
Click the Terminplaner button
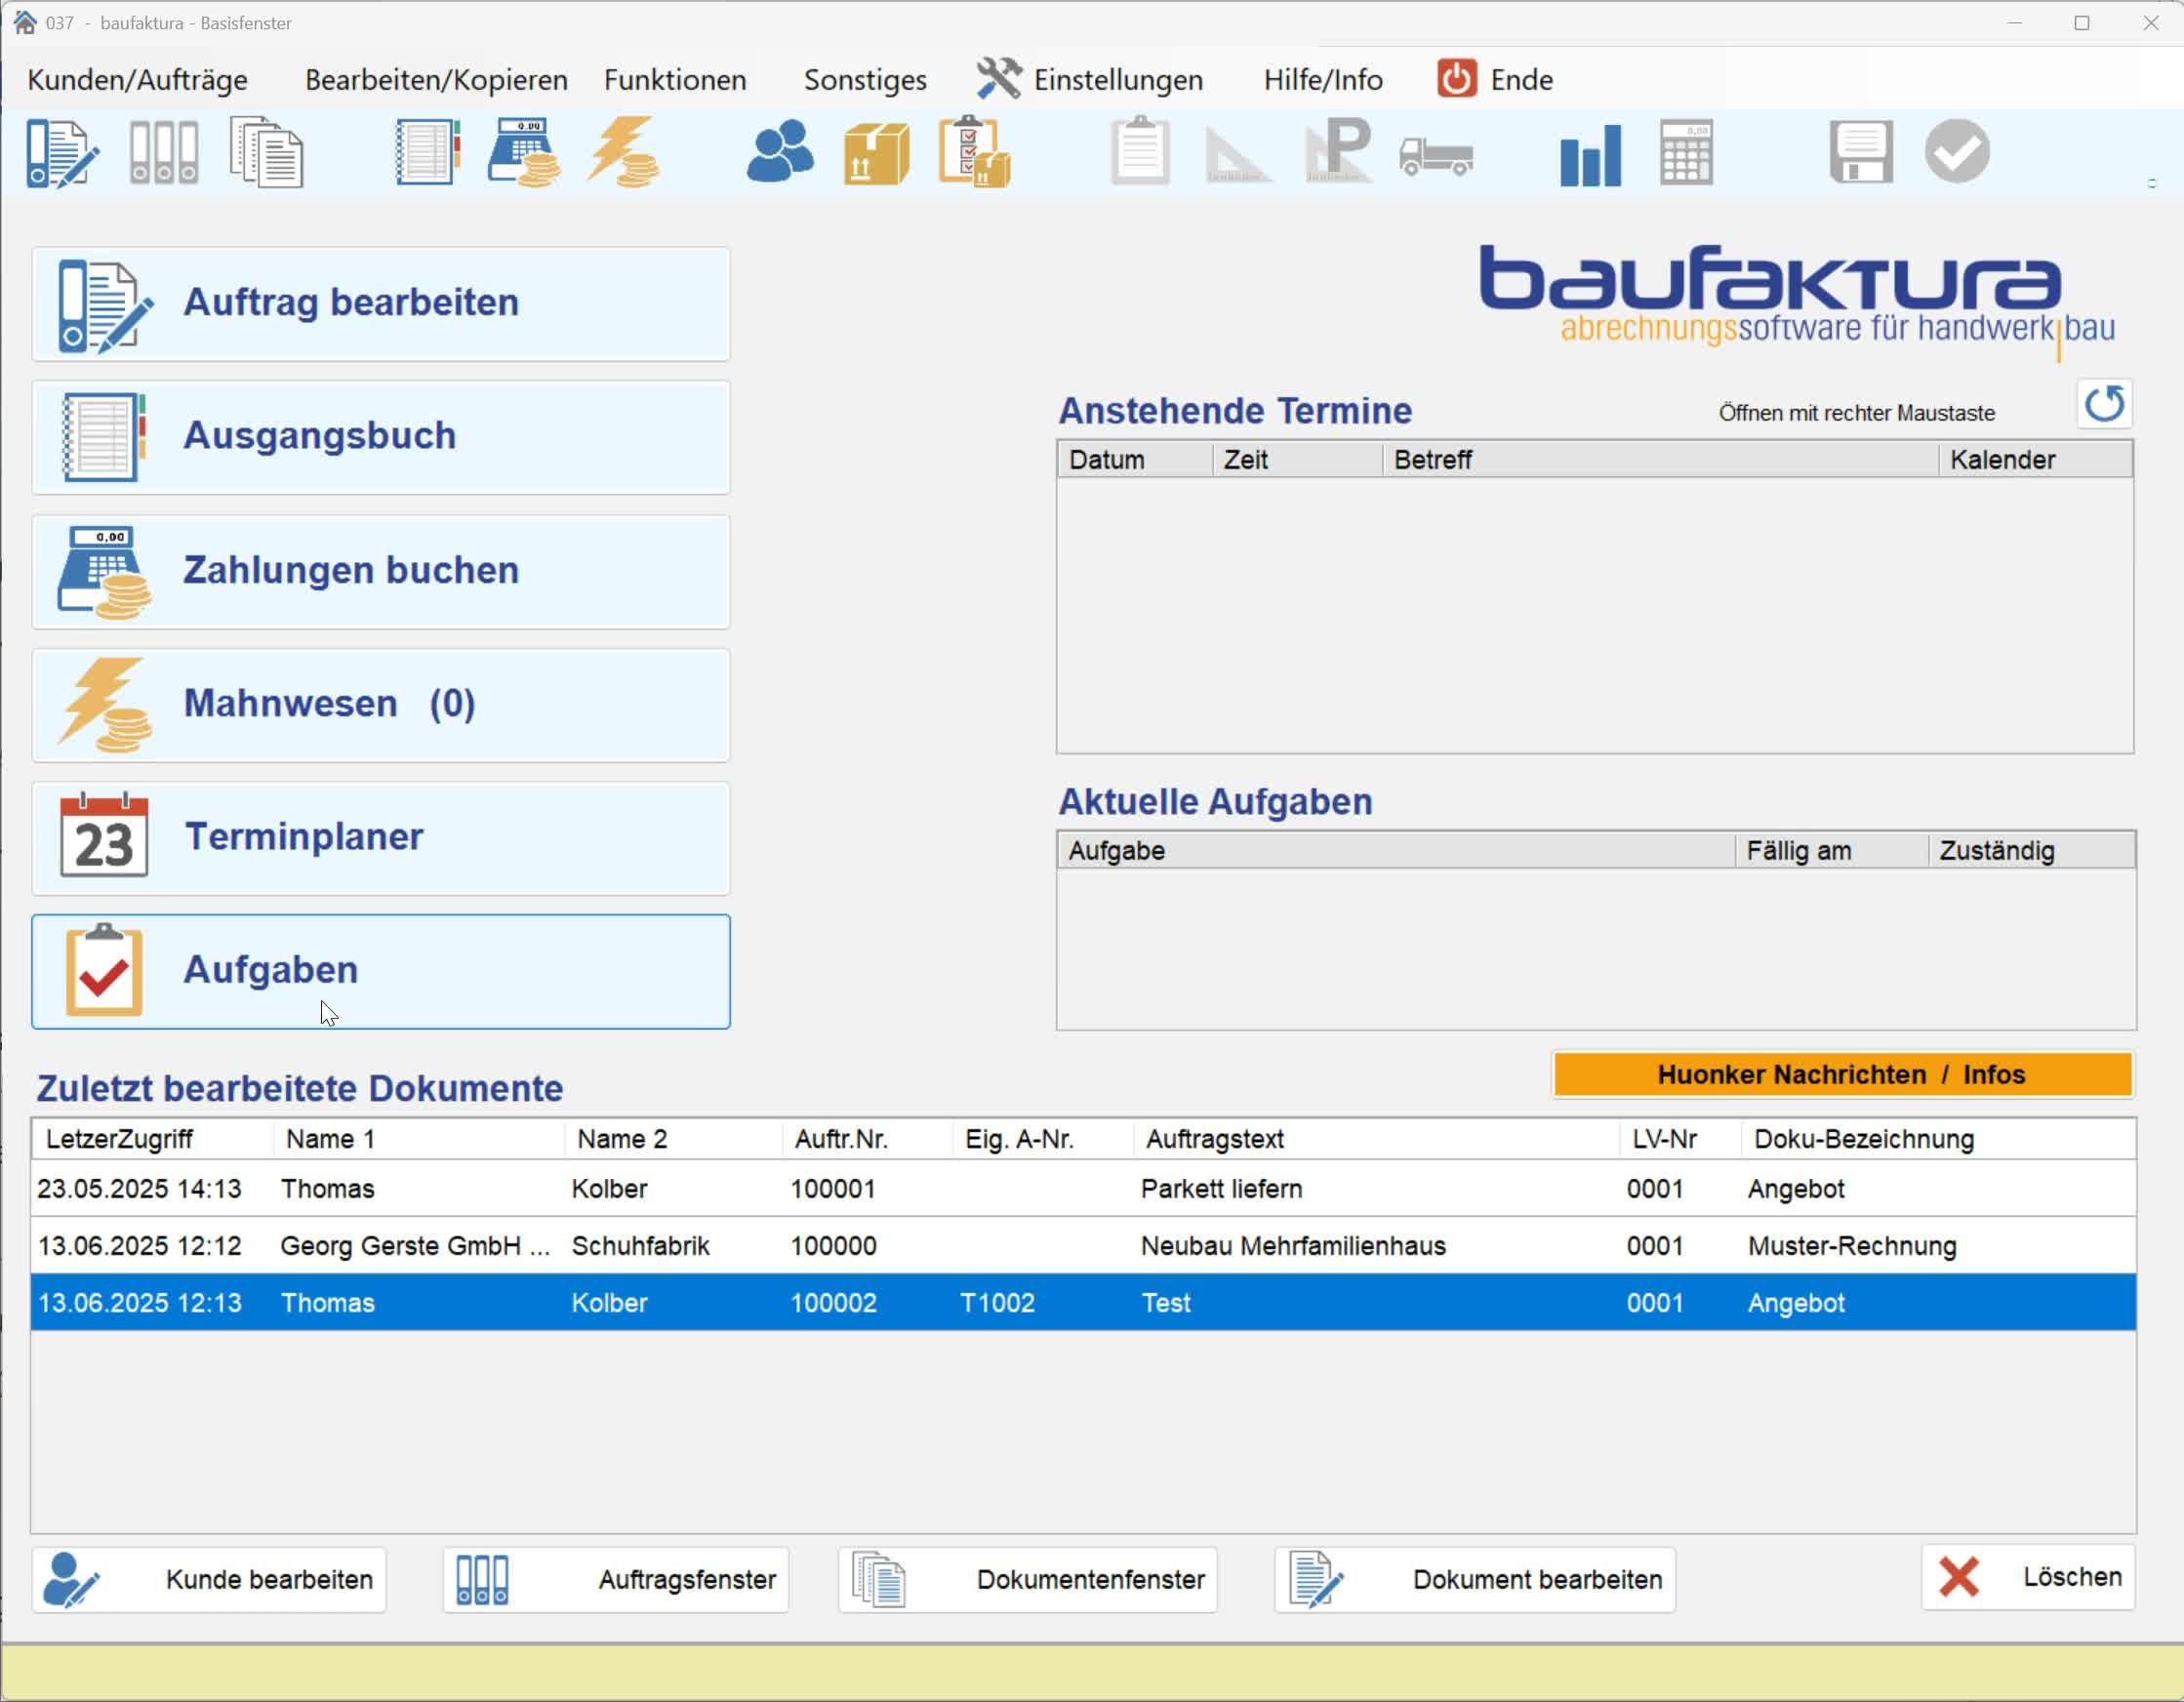click(381, 838)
